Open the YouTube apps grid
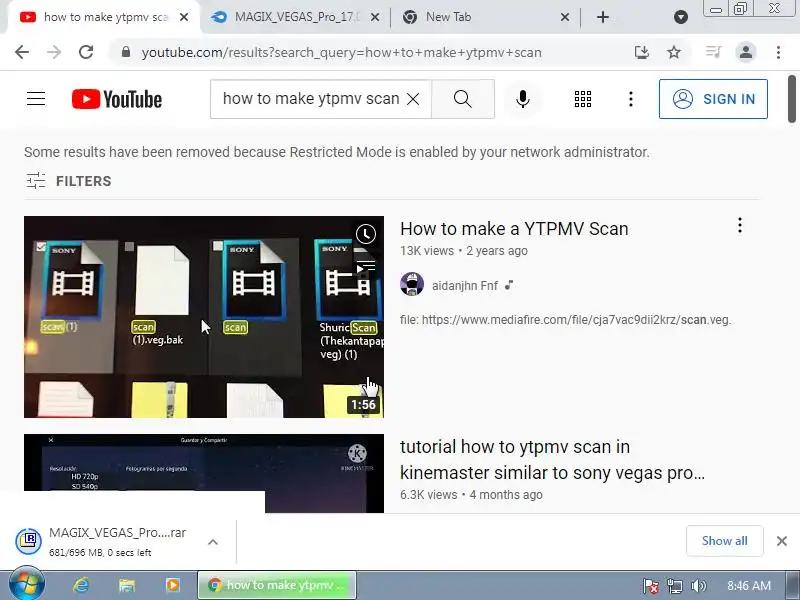Viewport: 800px width, 600px height. tap(583, 99)
